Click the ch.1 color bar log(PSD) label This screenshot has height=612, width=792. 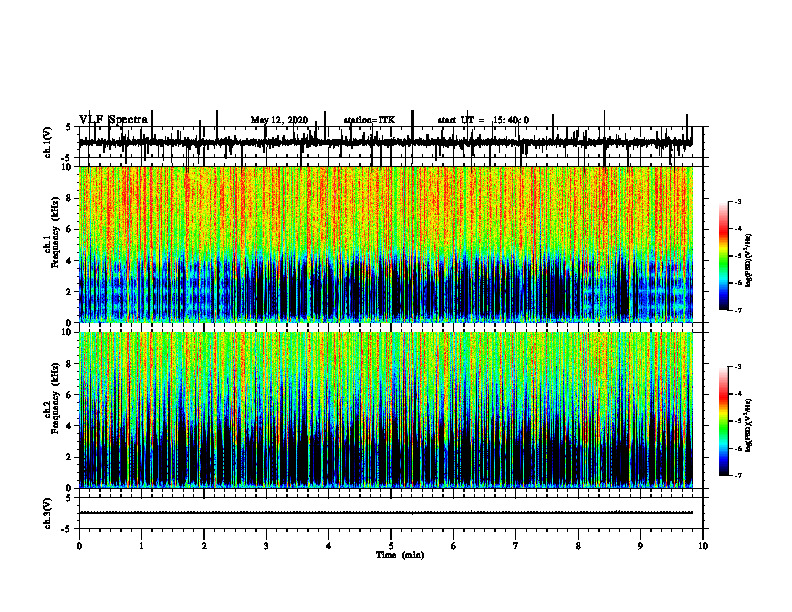[749, 261]
